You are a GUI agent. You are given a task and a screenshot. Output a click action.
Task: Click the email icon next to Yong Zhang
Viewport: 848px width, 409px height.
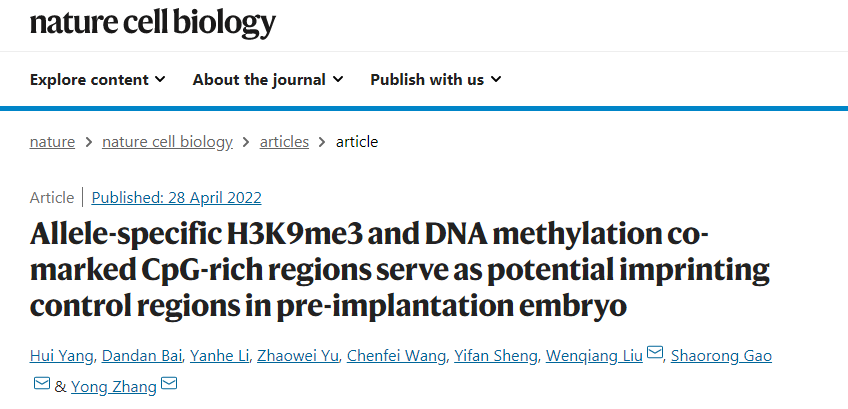click(x=169, y=384)
